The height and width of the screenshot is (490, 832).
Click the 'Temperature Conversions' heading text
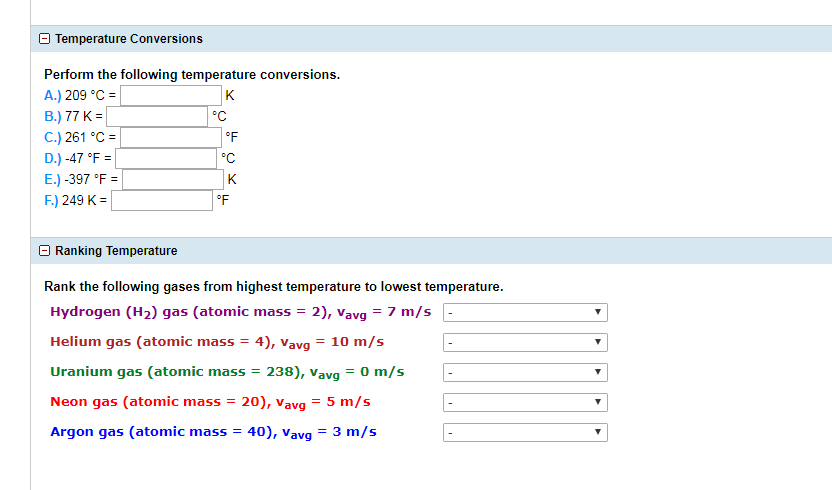click(x=129, y=39)
